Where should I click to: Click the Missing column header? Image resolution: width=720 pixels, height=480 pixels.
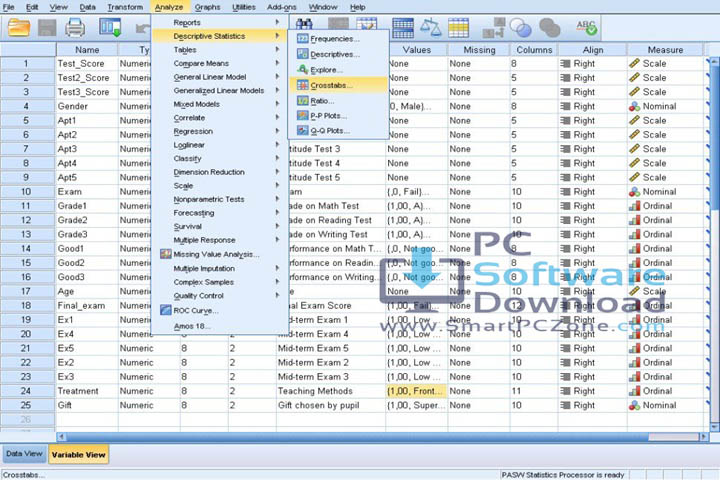(479, 50)
